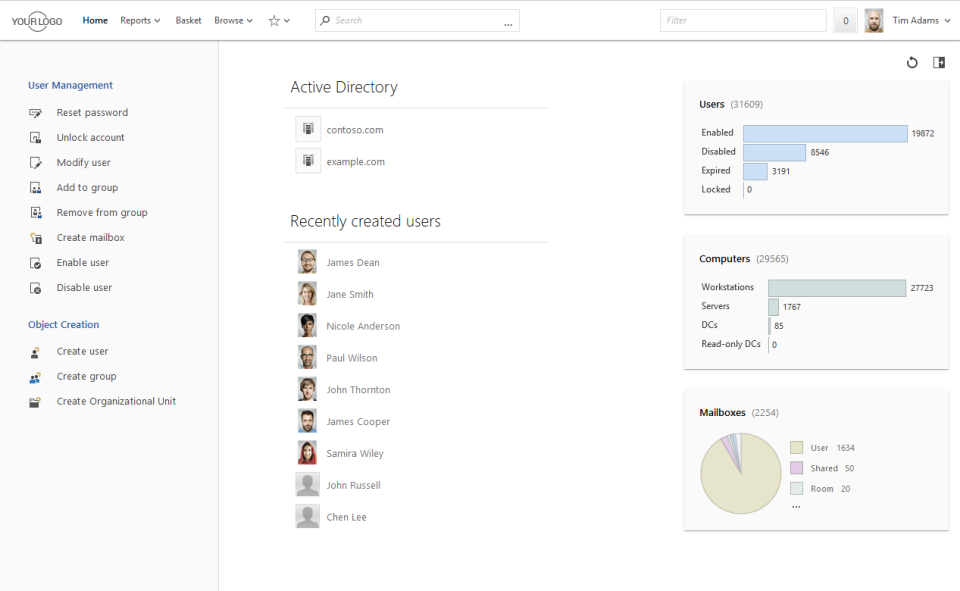Click the Create Organizational Unit icon
The width and height of the screenshot is (960, 591).
(33, 401)
